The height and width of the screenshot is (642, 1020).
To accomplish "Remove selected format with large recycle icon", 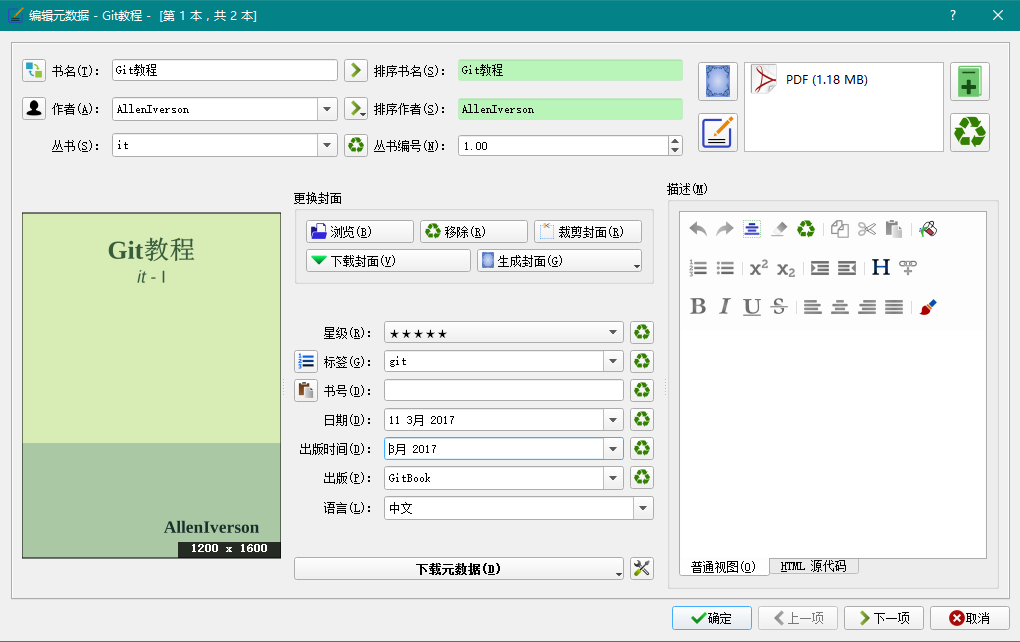I will (x=969, y=132).
